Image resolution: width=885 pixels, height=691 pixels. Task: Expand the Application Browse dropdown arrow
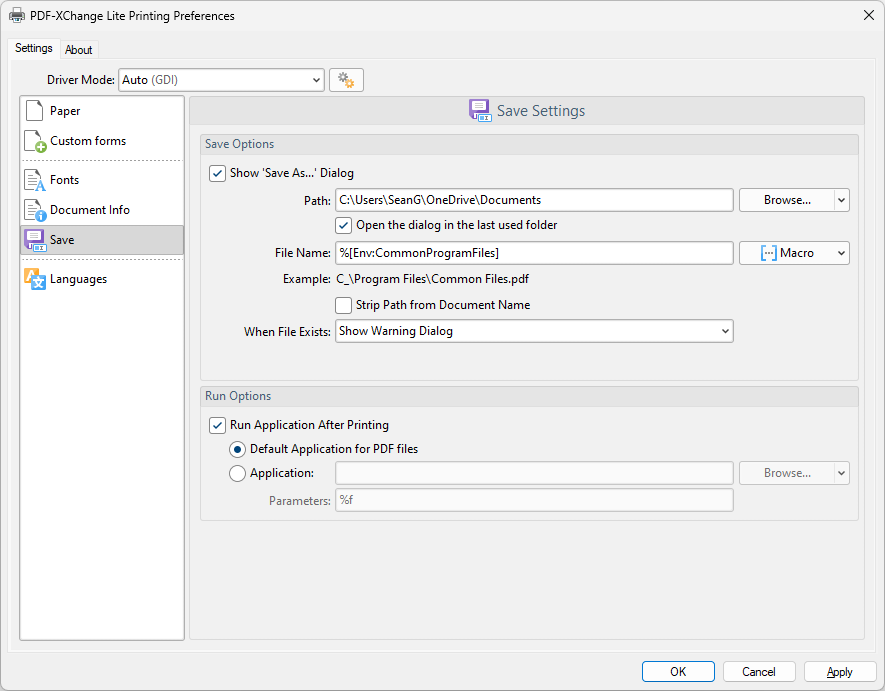[x=842, y=473]
